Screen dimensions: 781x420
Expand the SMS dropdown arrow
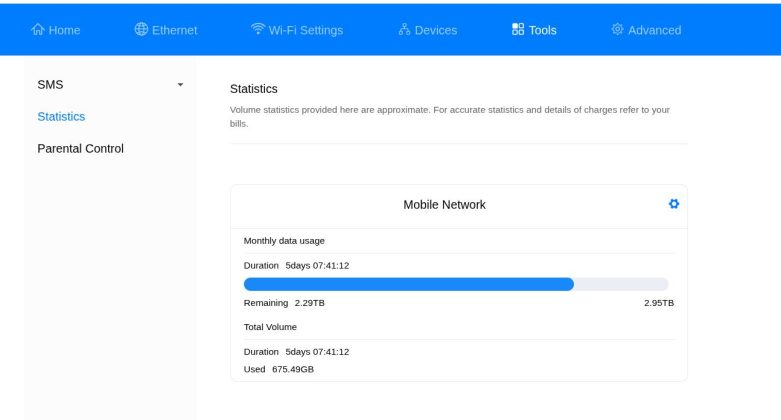180,85
